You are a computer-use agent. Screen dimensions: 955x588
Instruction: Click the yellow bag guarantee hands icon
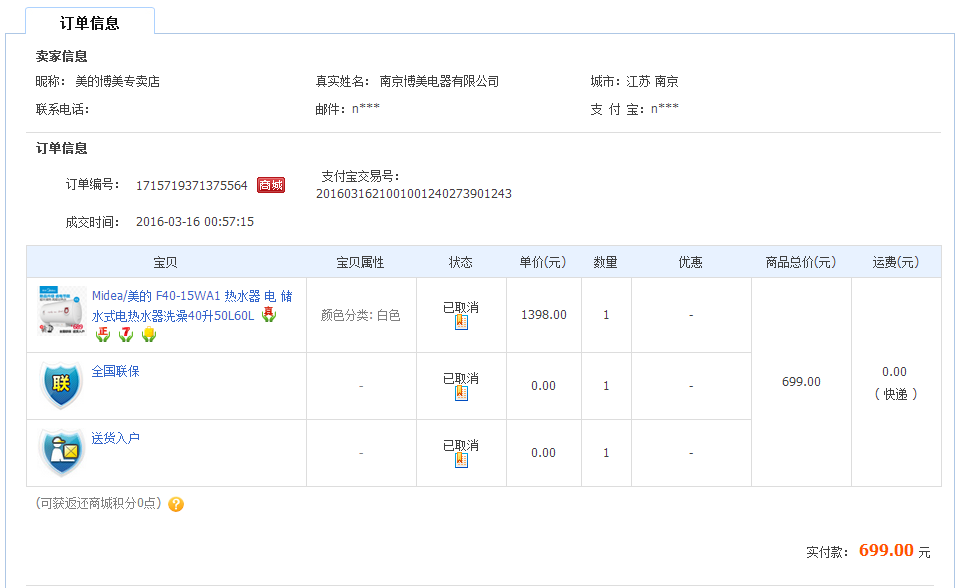click(149, 334)
